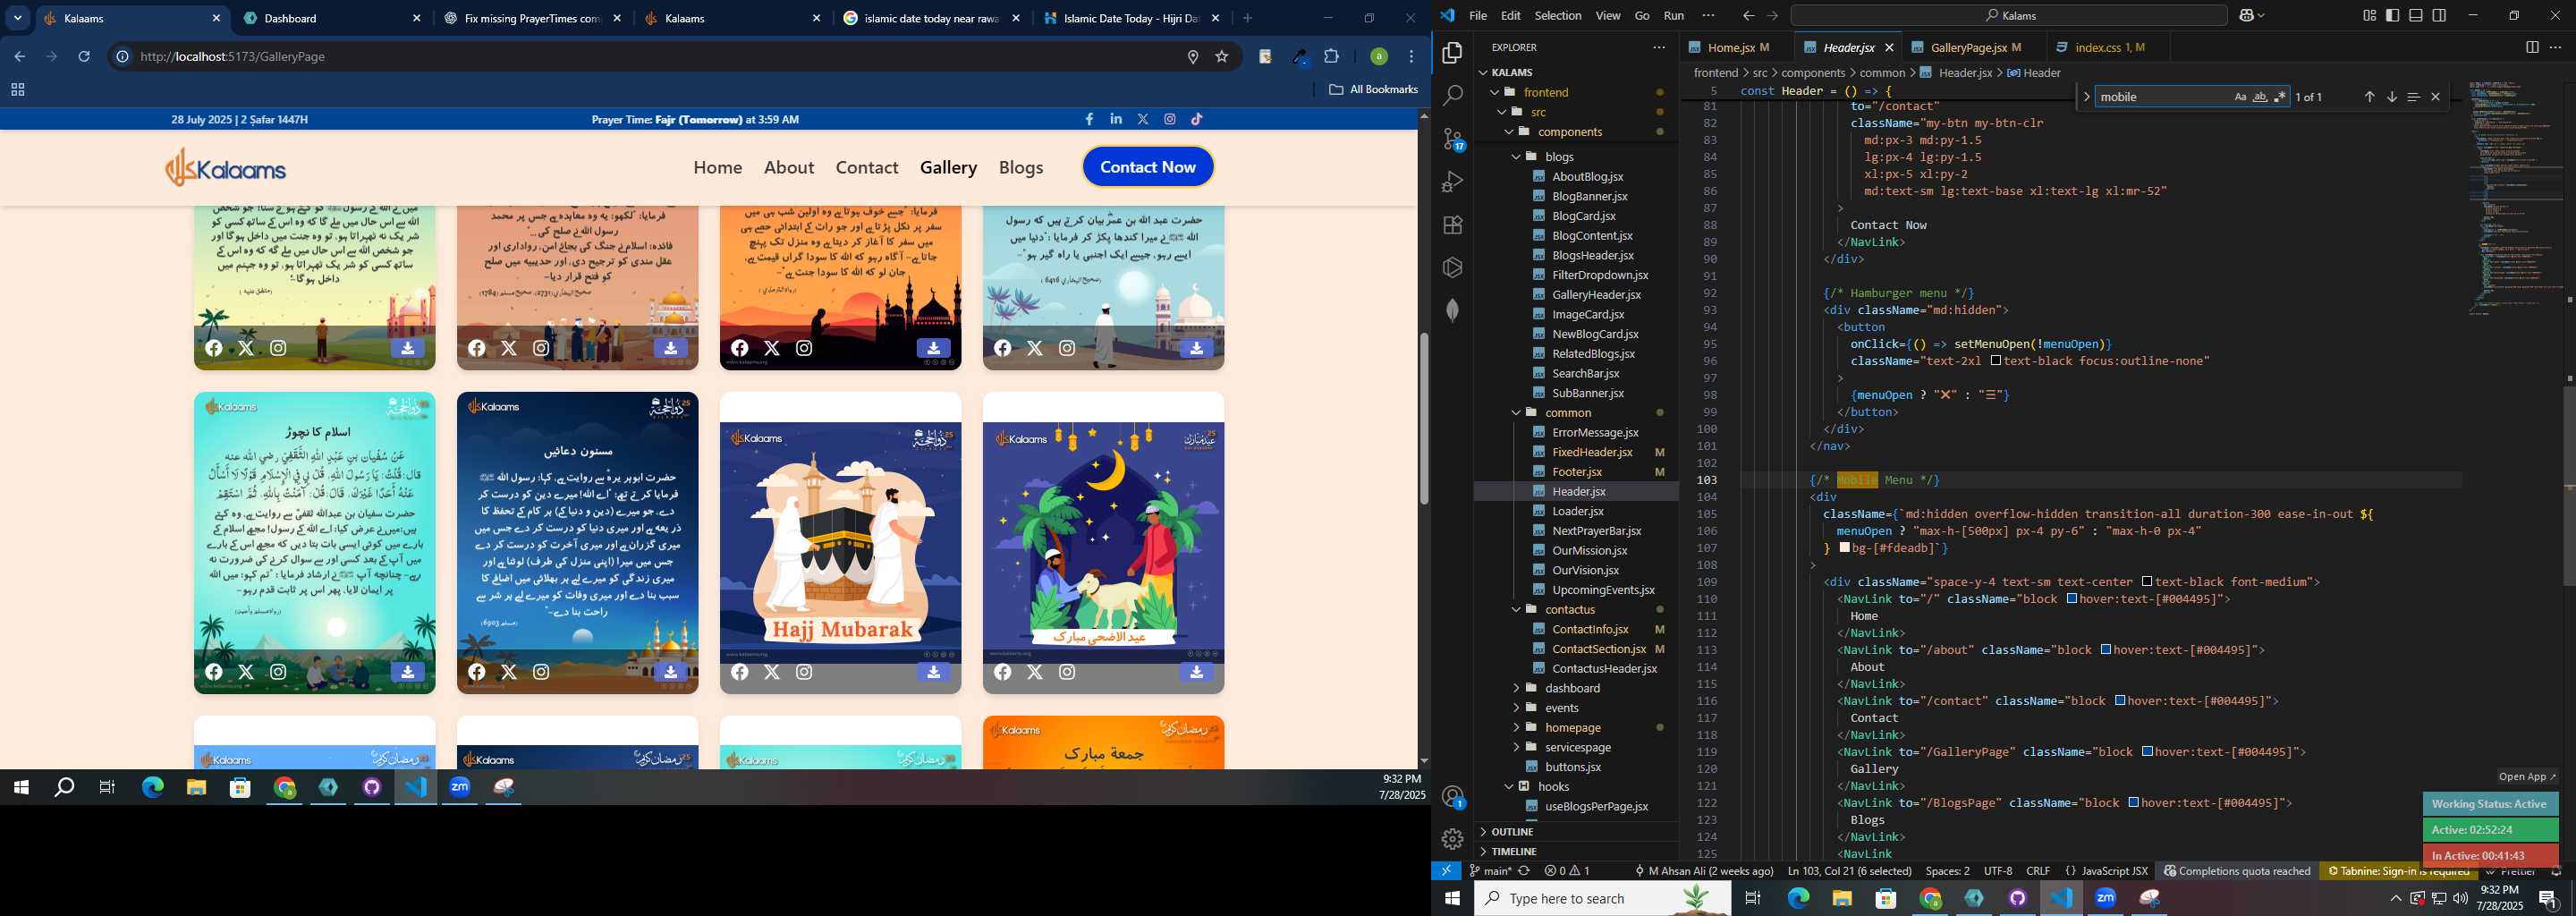Split the VS Code editor right

coord(2532,47)
